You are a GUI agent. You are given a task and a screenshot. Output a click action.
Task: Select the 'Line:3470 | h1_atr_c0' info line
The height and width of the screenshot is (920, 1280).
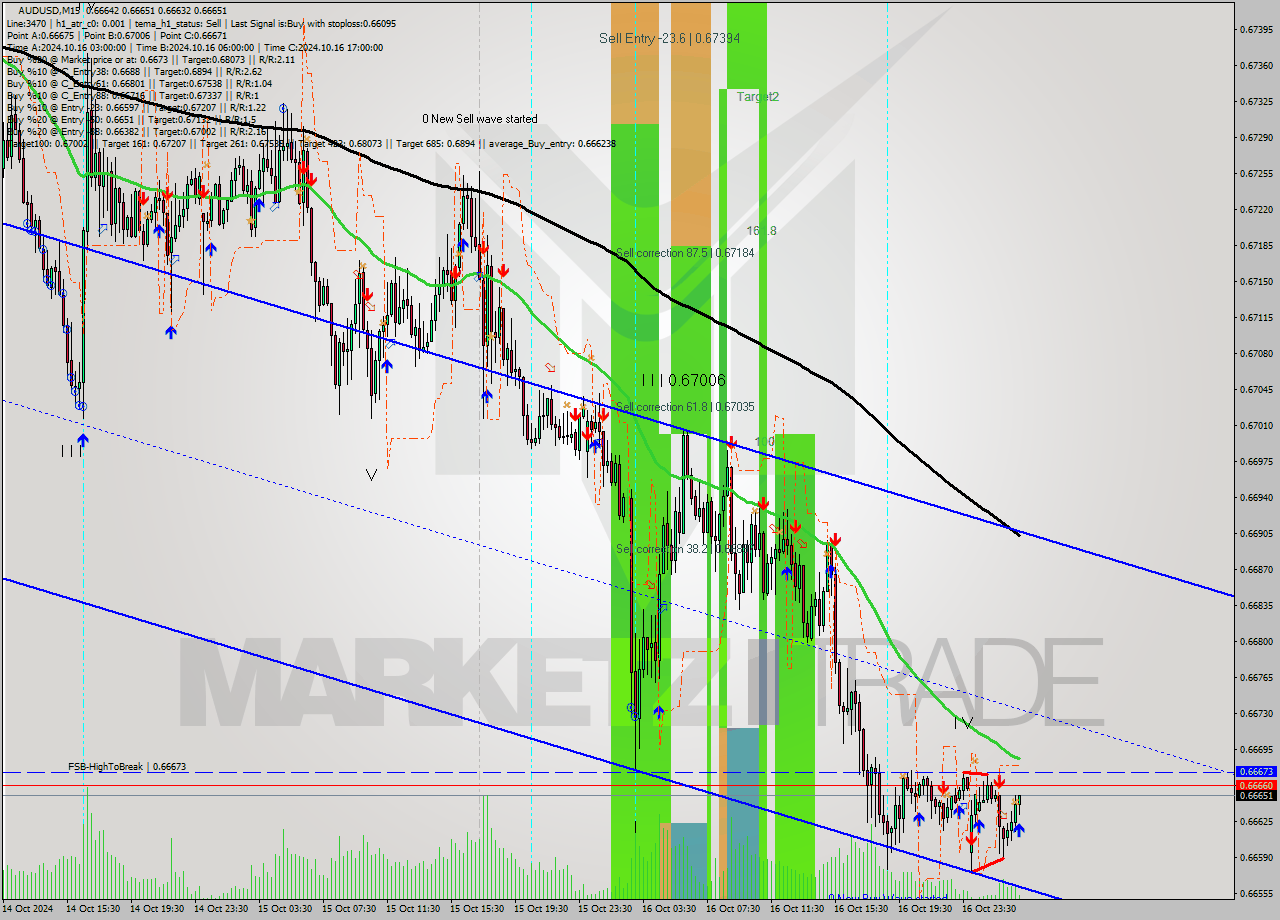point(201,23)
